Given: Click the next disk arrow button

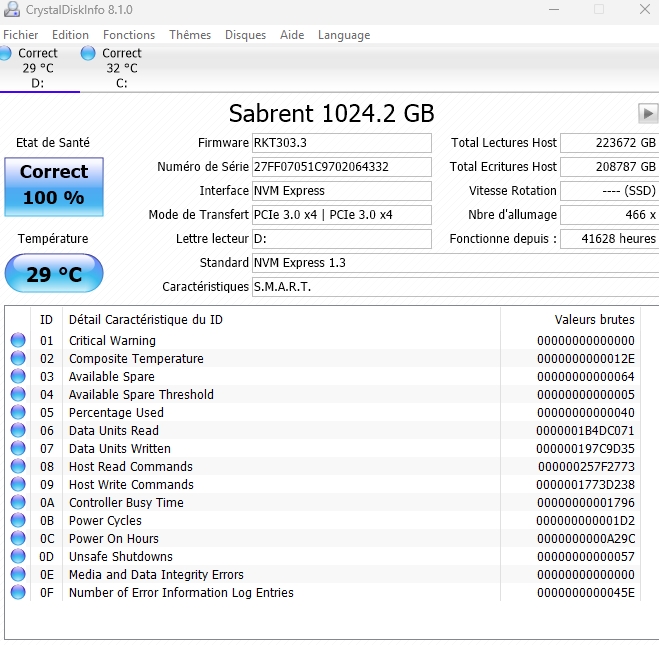Looking at the screenshot, I should (x=648, y=114).
